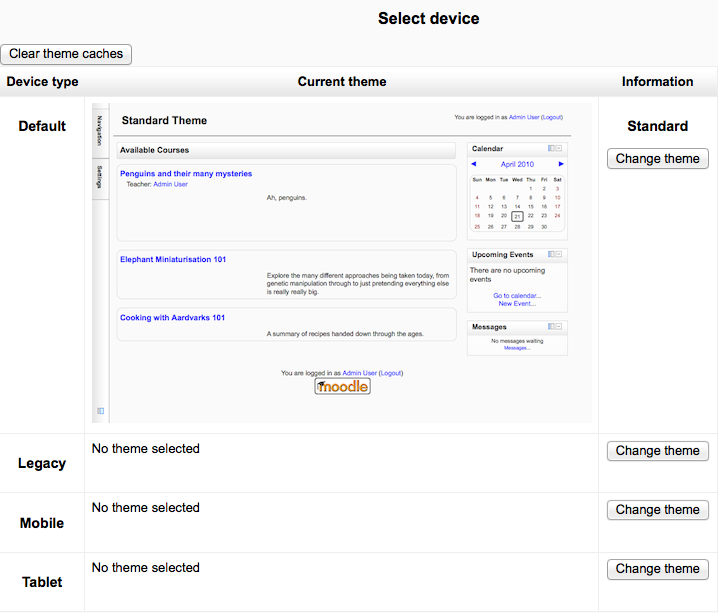Change theme for Tablet device
Viewport: 718px width, 613px height.
pyautogui.click(x=658, y=569)
